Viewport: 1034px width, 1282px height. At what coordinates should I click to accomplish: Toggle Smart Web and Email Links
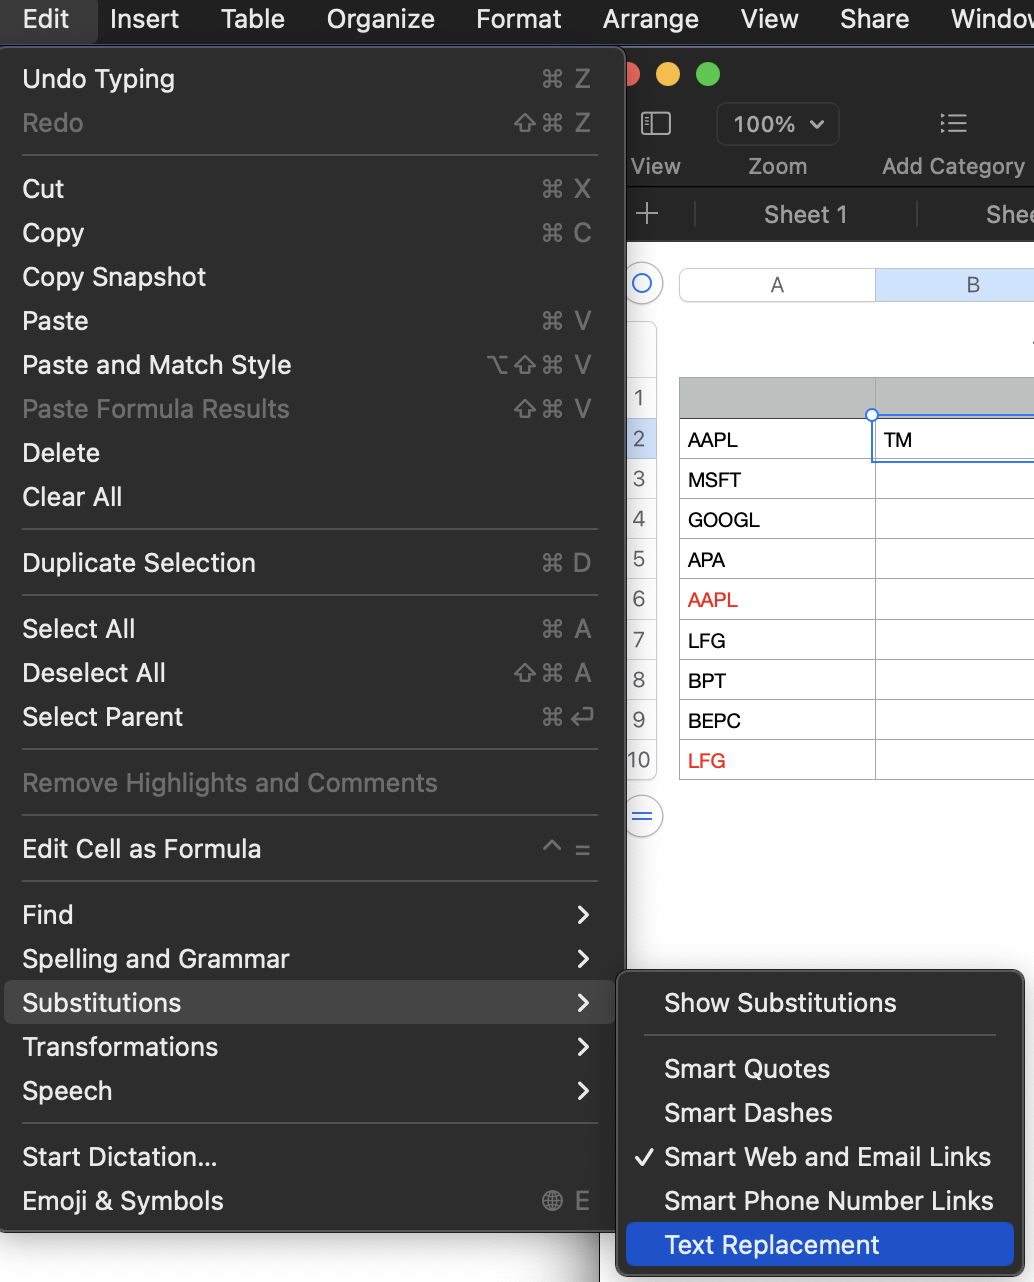coord(827,1157)
